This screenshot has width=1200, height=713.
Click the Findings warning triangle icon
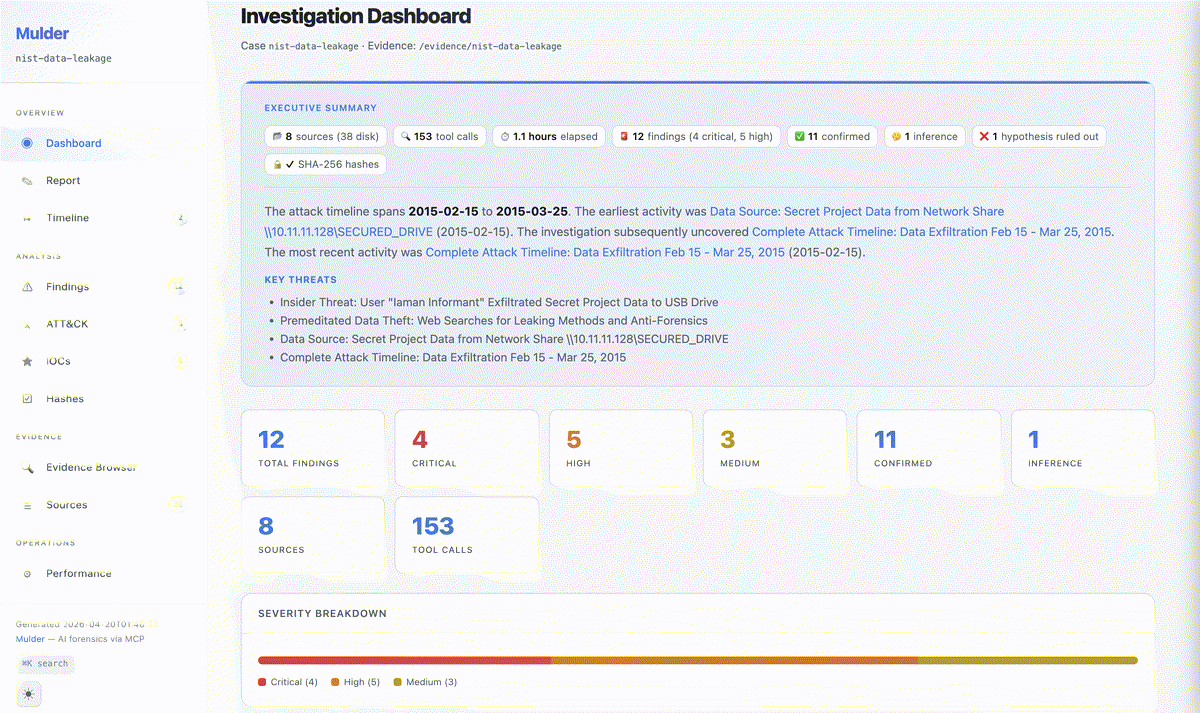click(x=28, y=287)
